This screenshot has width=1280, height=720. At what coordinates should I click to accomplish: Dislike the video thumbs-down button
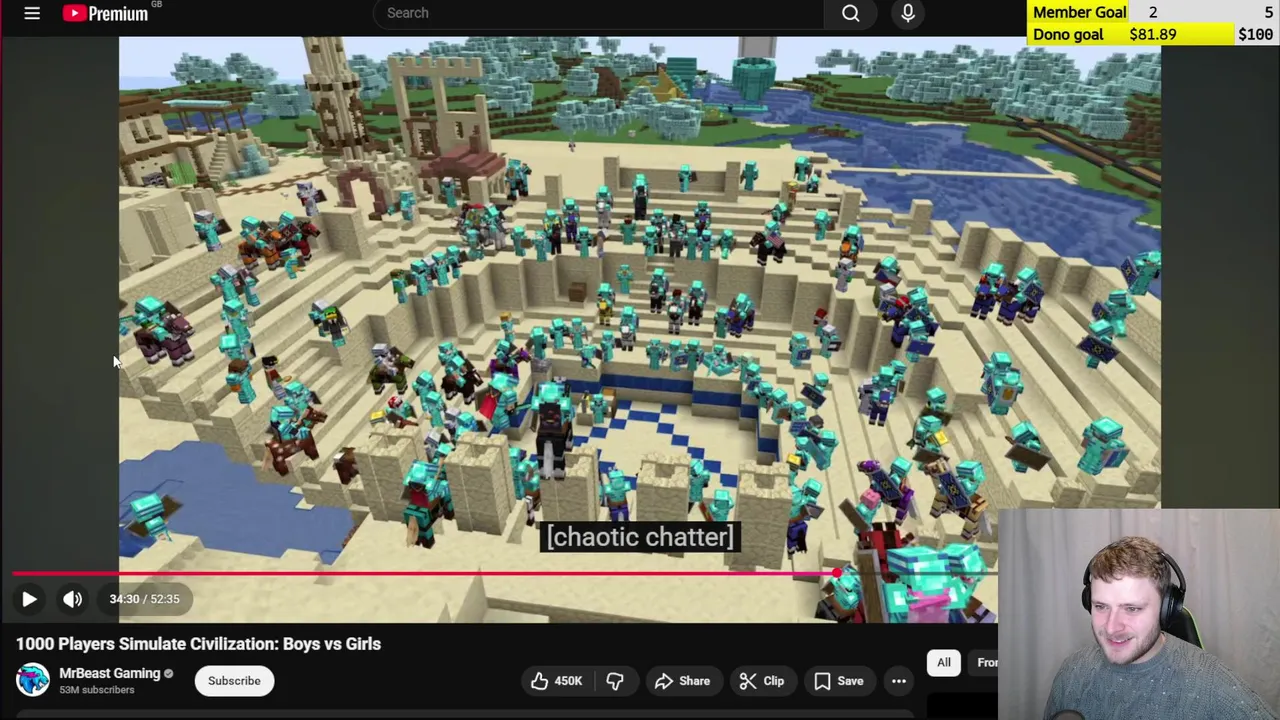pos(615,681)
